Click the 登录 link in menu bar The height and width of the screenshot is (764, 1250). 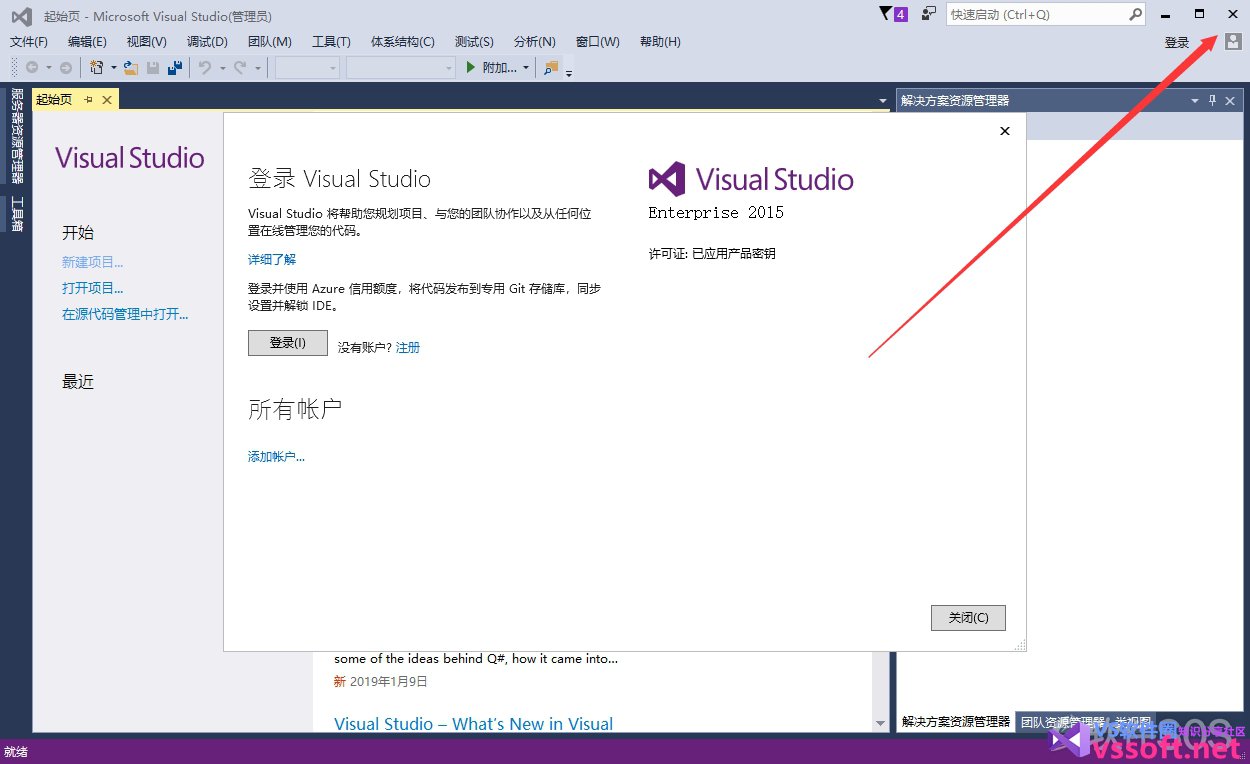coord(1177,42)
